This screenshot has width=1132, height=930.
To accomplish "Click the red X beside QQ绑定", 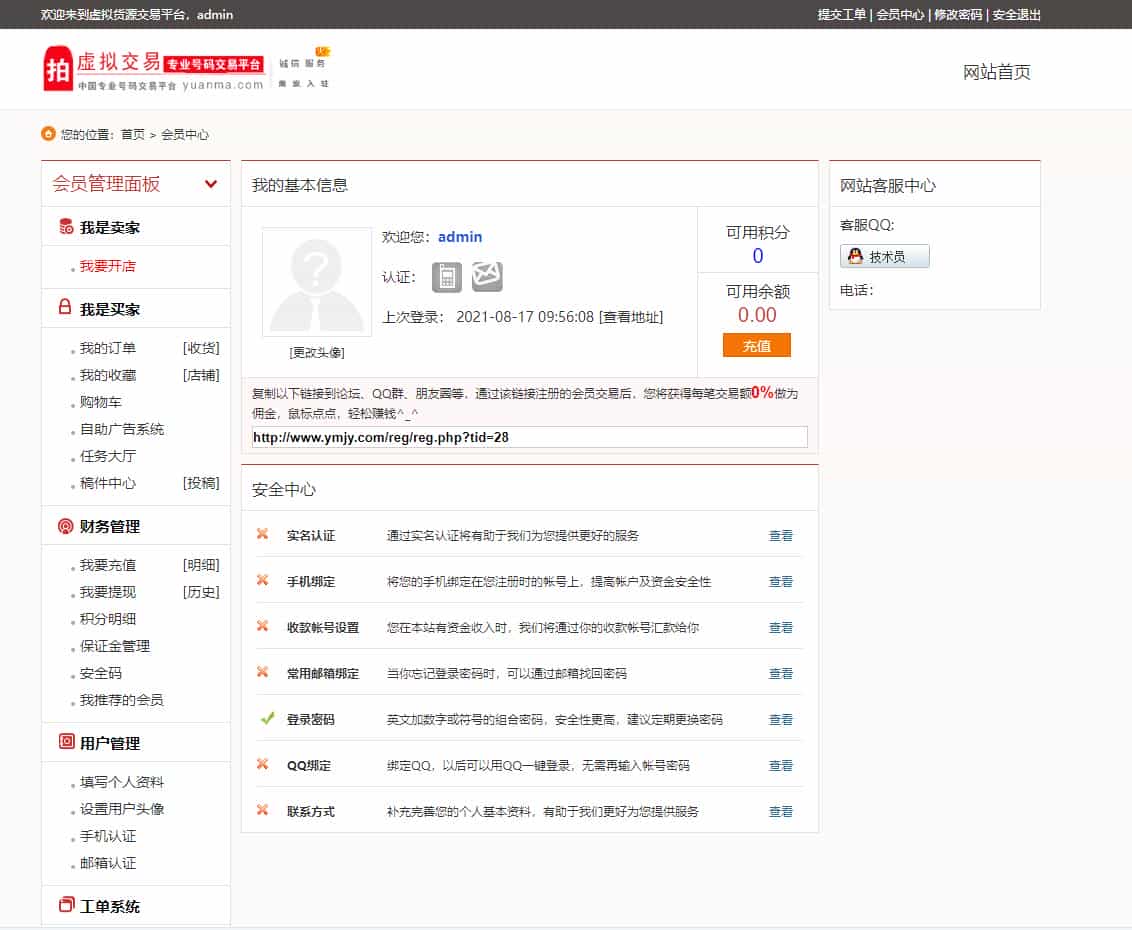I will (263, 764).
